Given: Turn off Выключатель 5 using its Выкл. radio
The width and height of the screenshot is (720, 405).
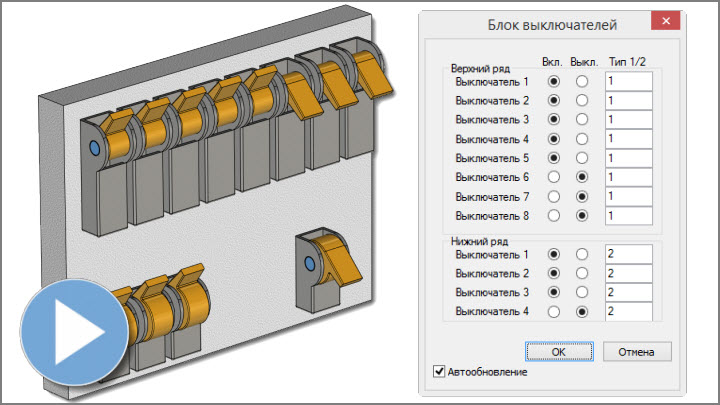Looking at the screenshot, I should pyautogui.click(x=583, y=158).
